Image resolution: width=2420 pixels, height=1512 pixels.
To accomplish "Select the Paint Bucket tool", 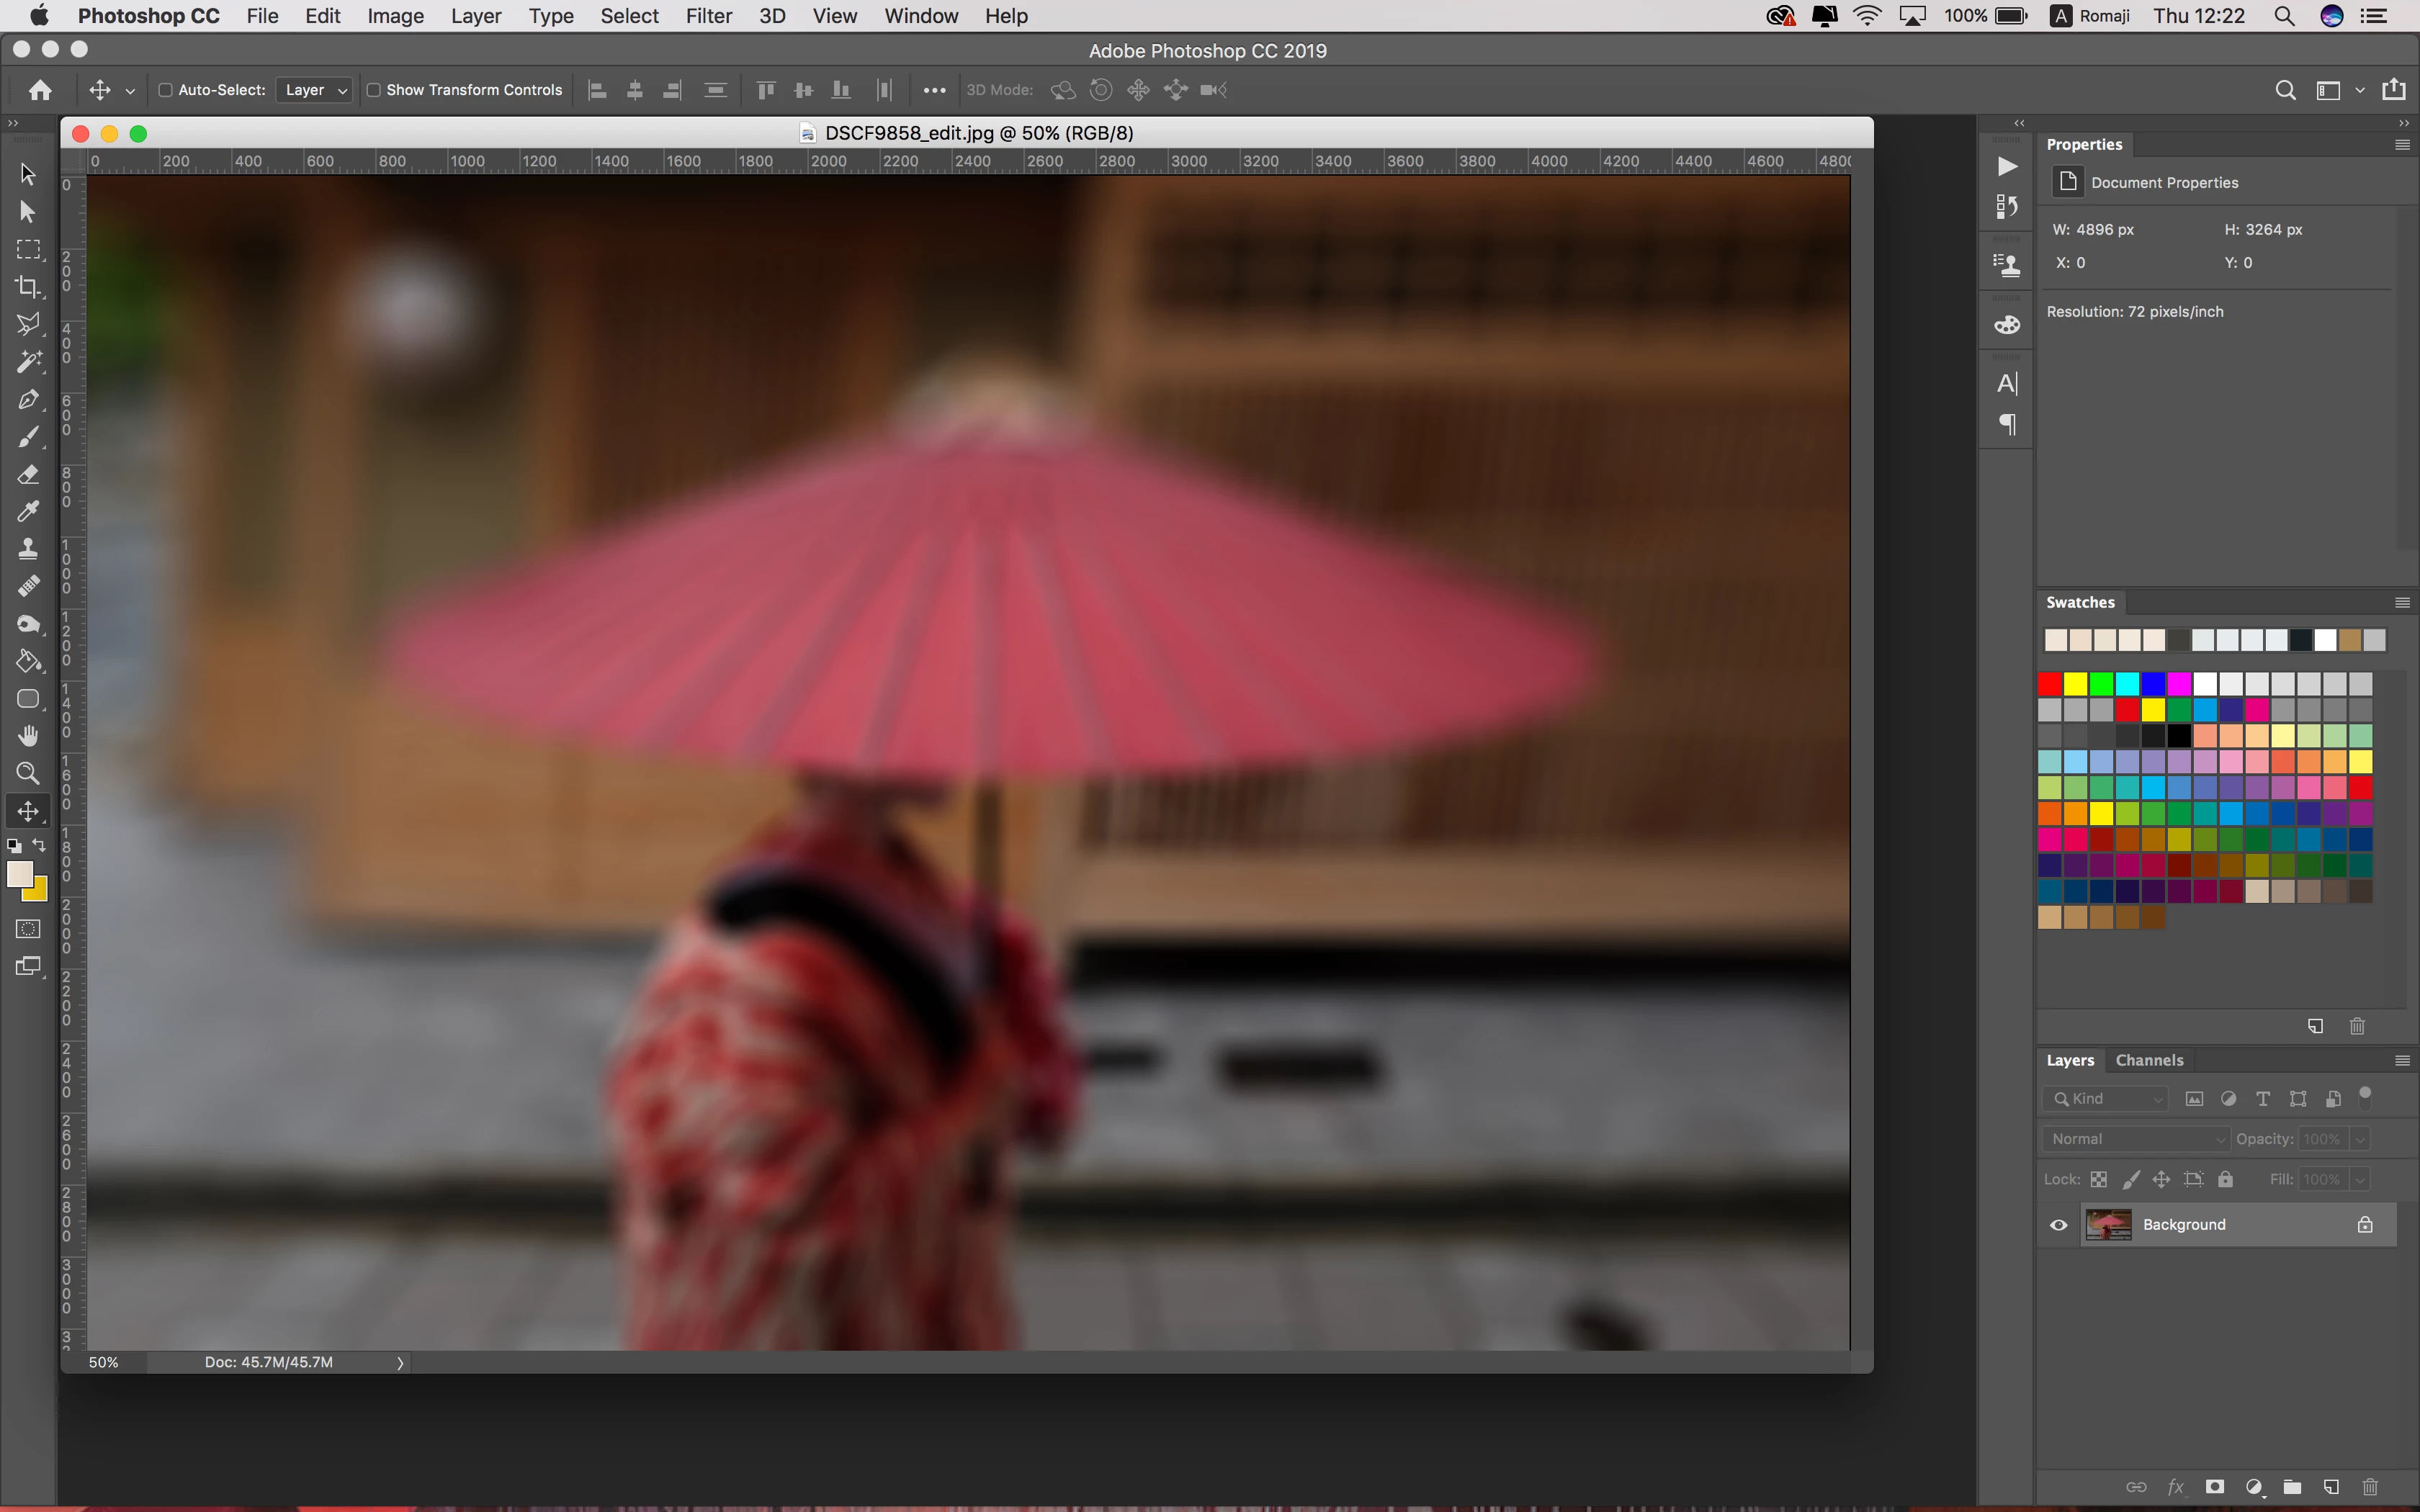I will [28, 661].
